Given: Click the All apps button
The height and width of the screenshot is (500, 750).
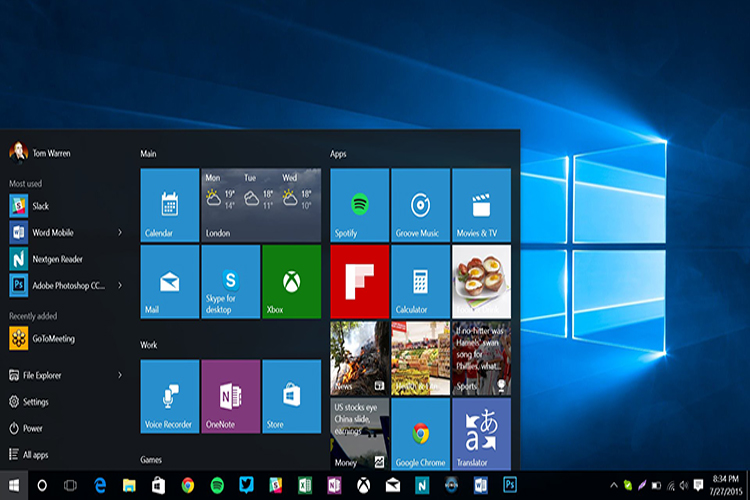Looking at the screenshot, I should (35, 455).
